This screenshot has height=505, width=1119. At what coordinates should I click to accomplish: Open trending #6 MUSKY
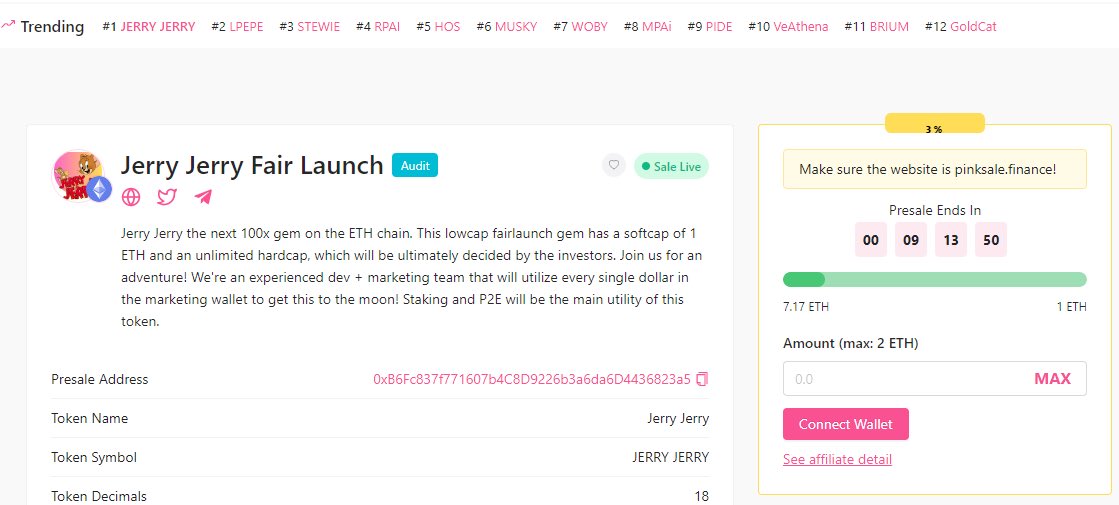tap(507, 27)
